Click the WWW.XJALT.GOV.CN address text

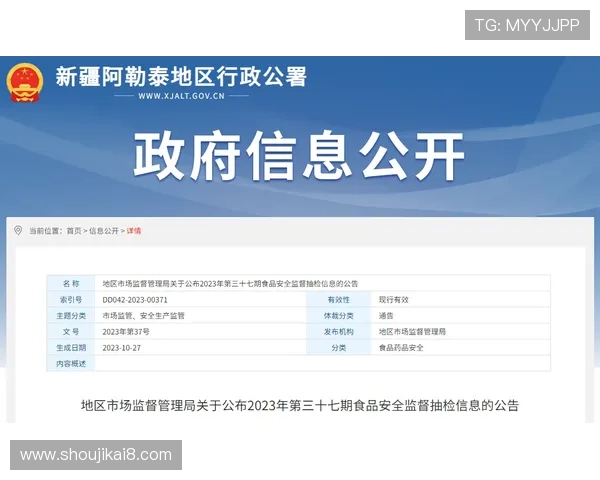[x=181, y=96]
